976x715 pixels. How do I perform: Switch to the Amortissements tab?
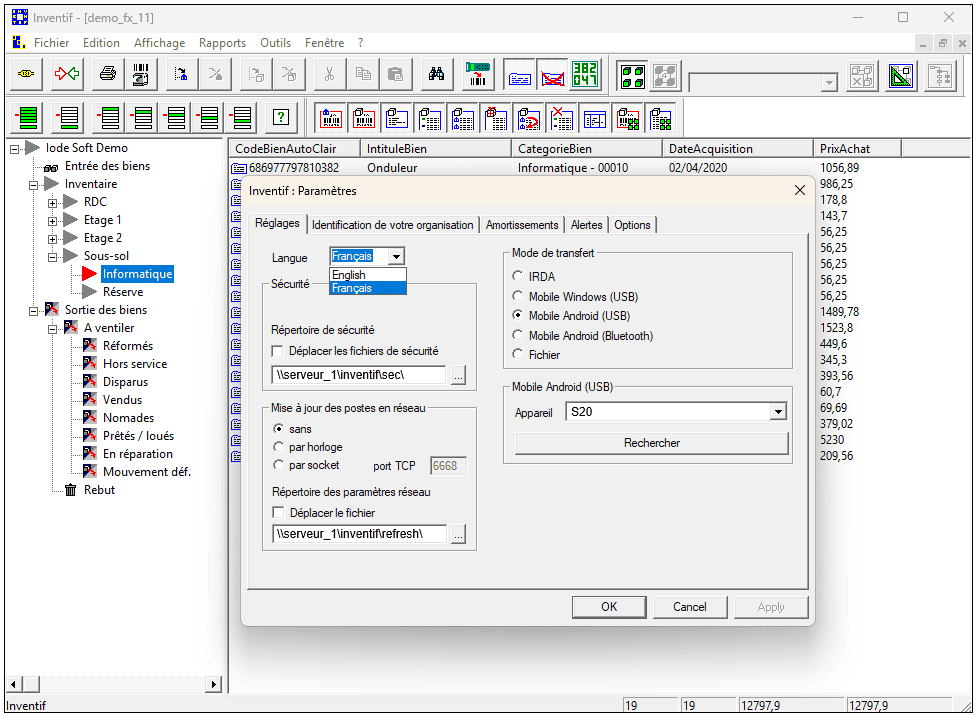522,225
